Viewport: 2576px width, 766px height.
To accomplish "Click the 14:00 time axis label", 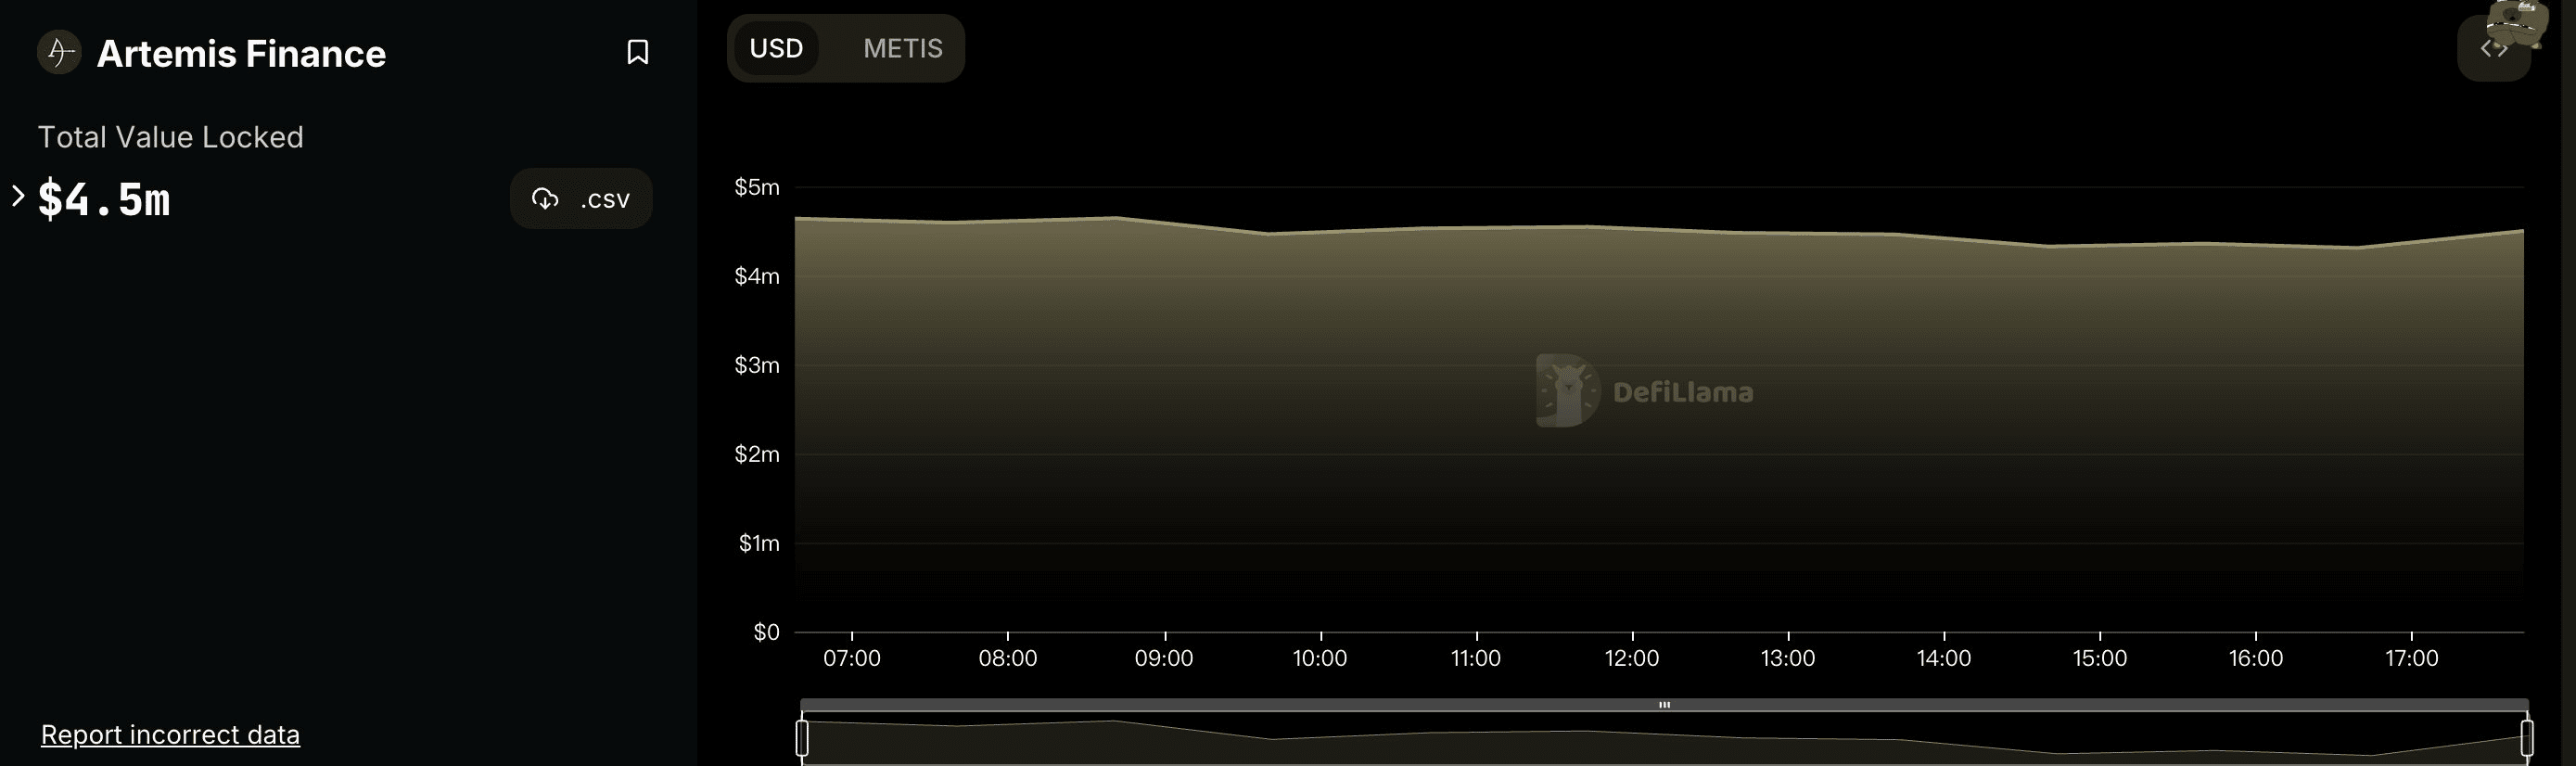I will (x=1944, y=658).
